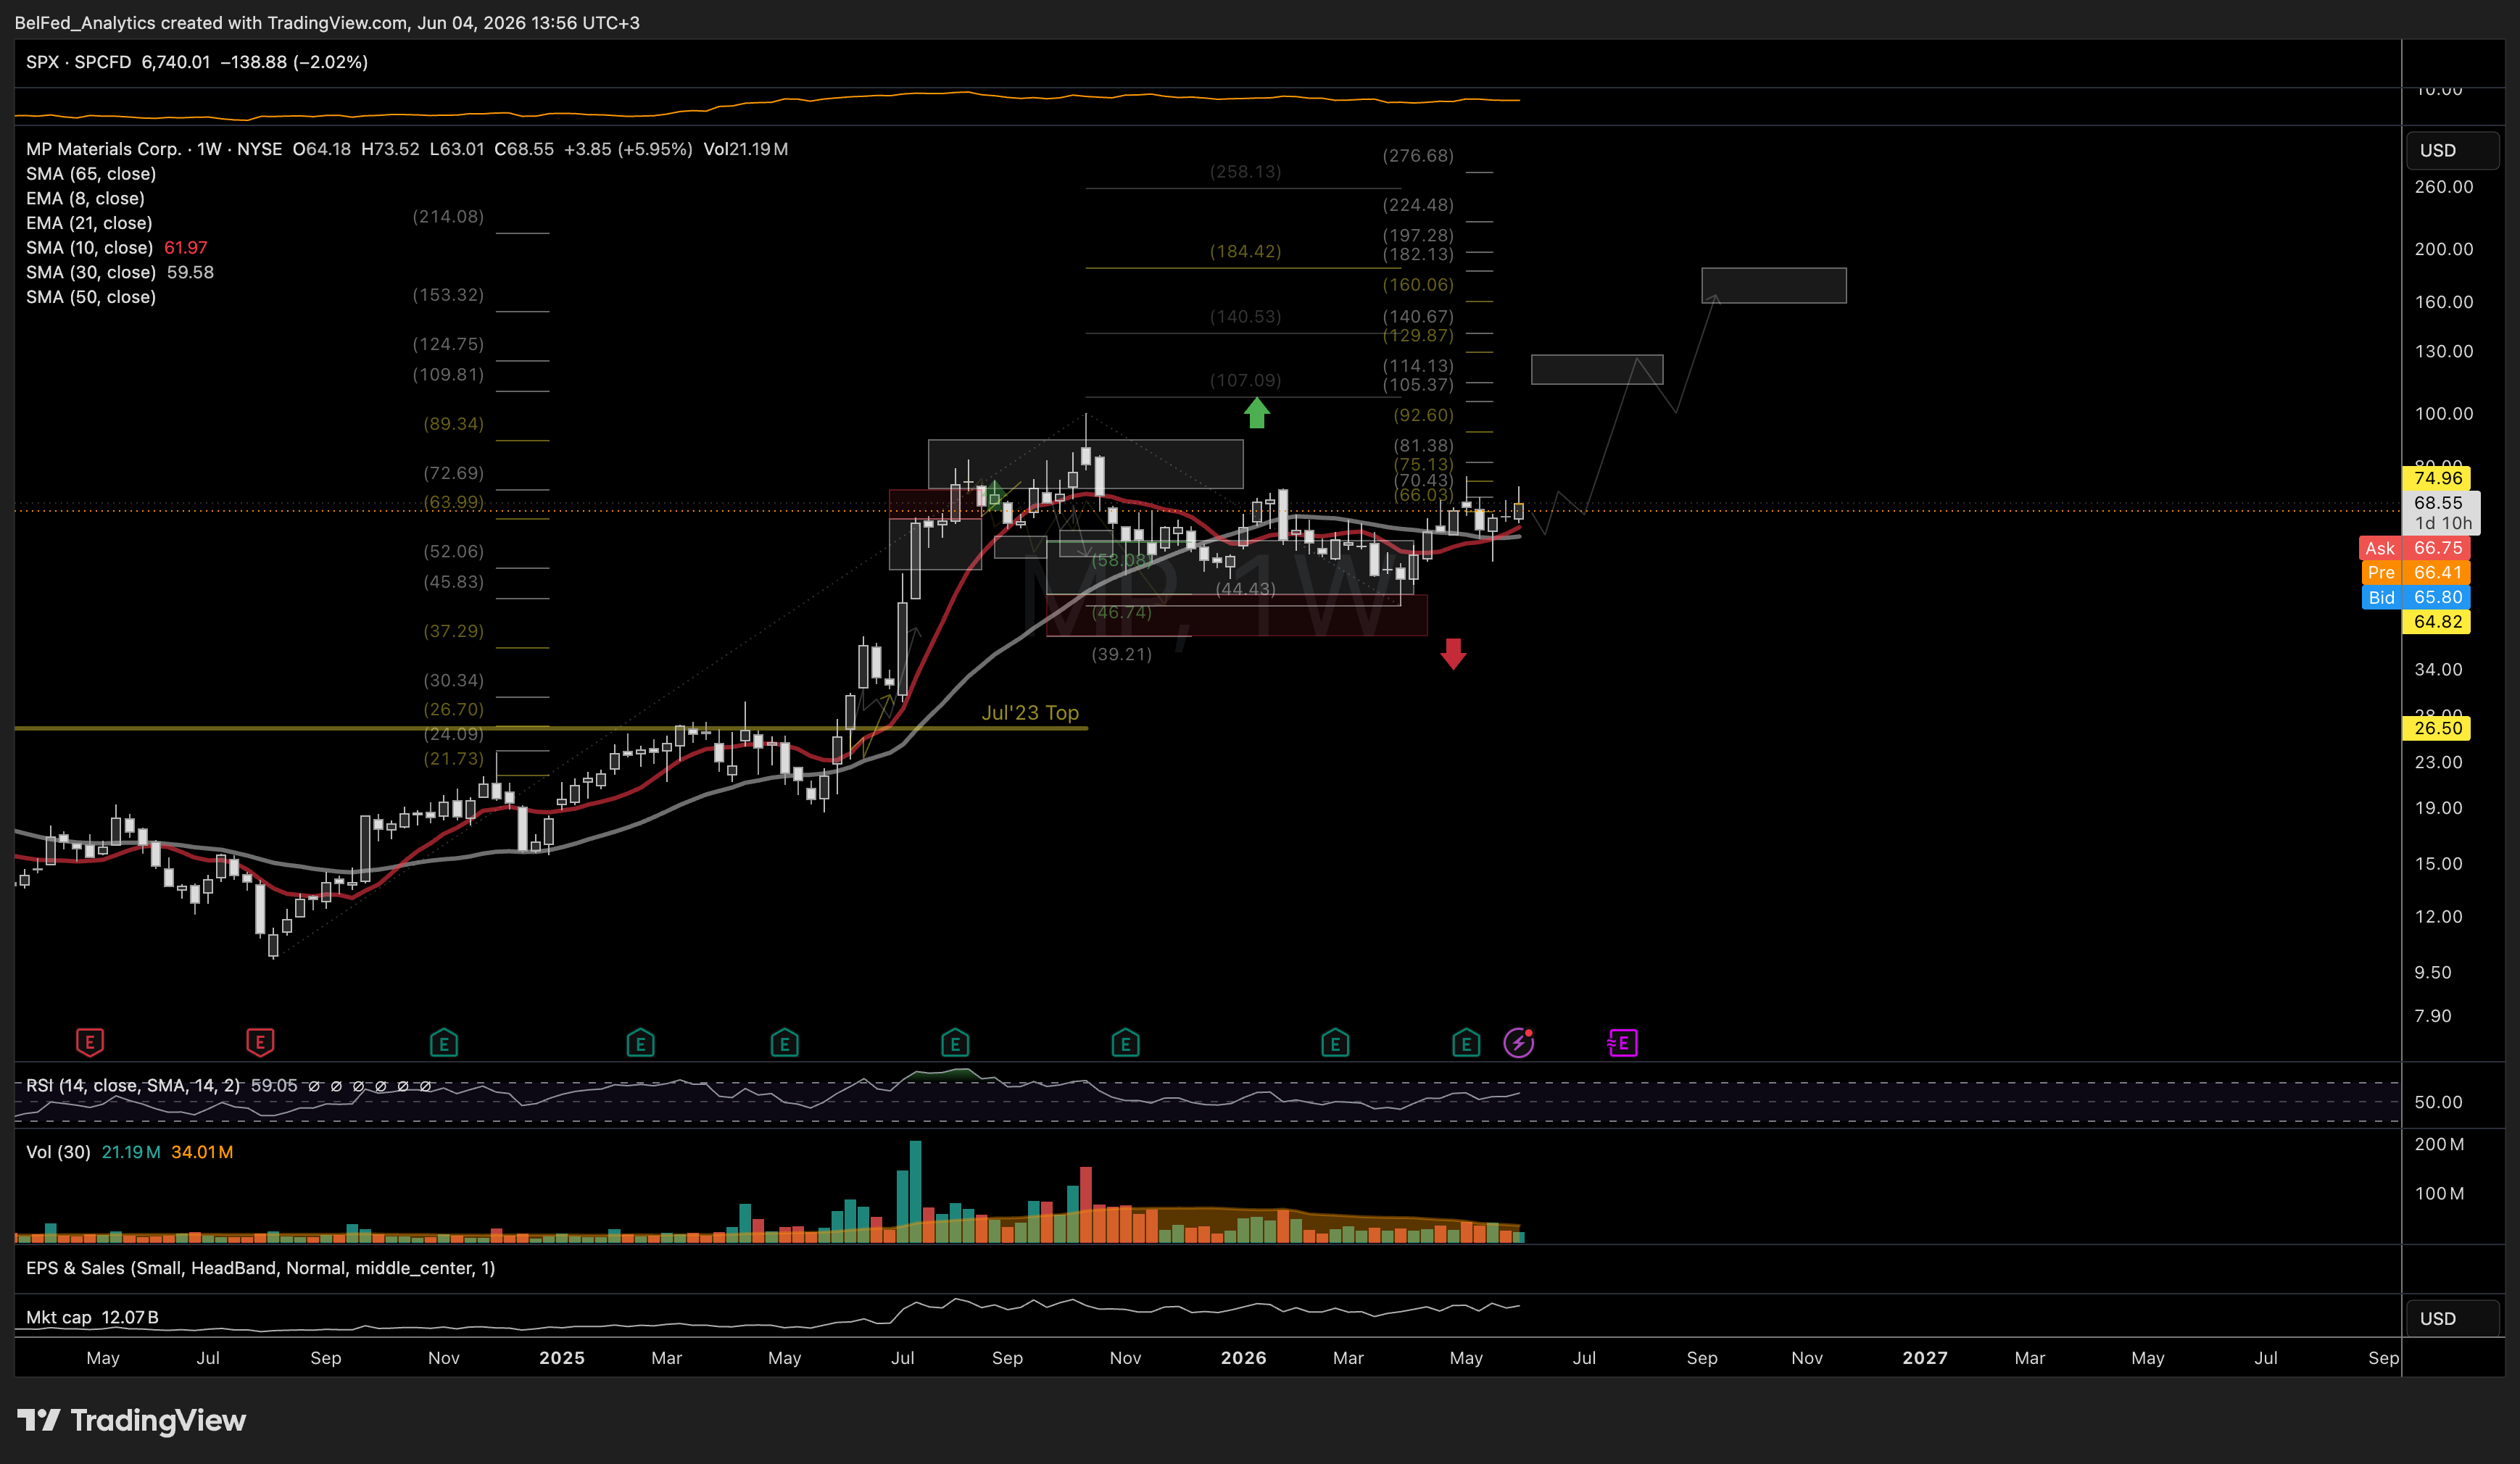The image size is (2520, 1464).
Task: Click the earnings marker above May 2025
Action: (785, 1044)
